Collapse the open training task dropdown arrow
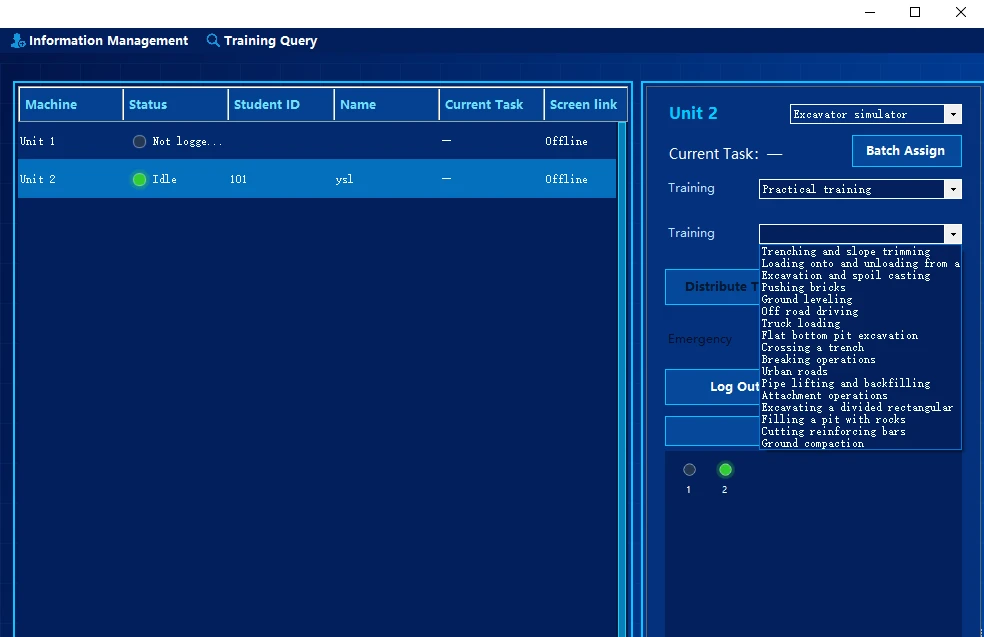 (953, 234)
